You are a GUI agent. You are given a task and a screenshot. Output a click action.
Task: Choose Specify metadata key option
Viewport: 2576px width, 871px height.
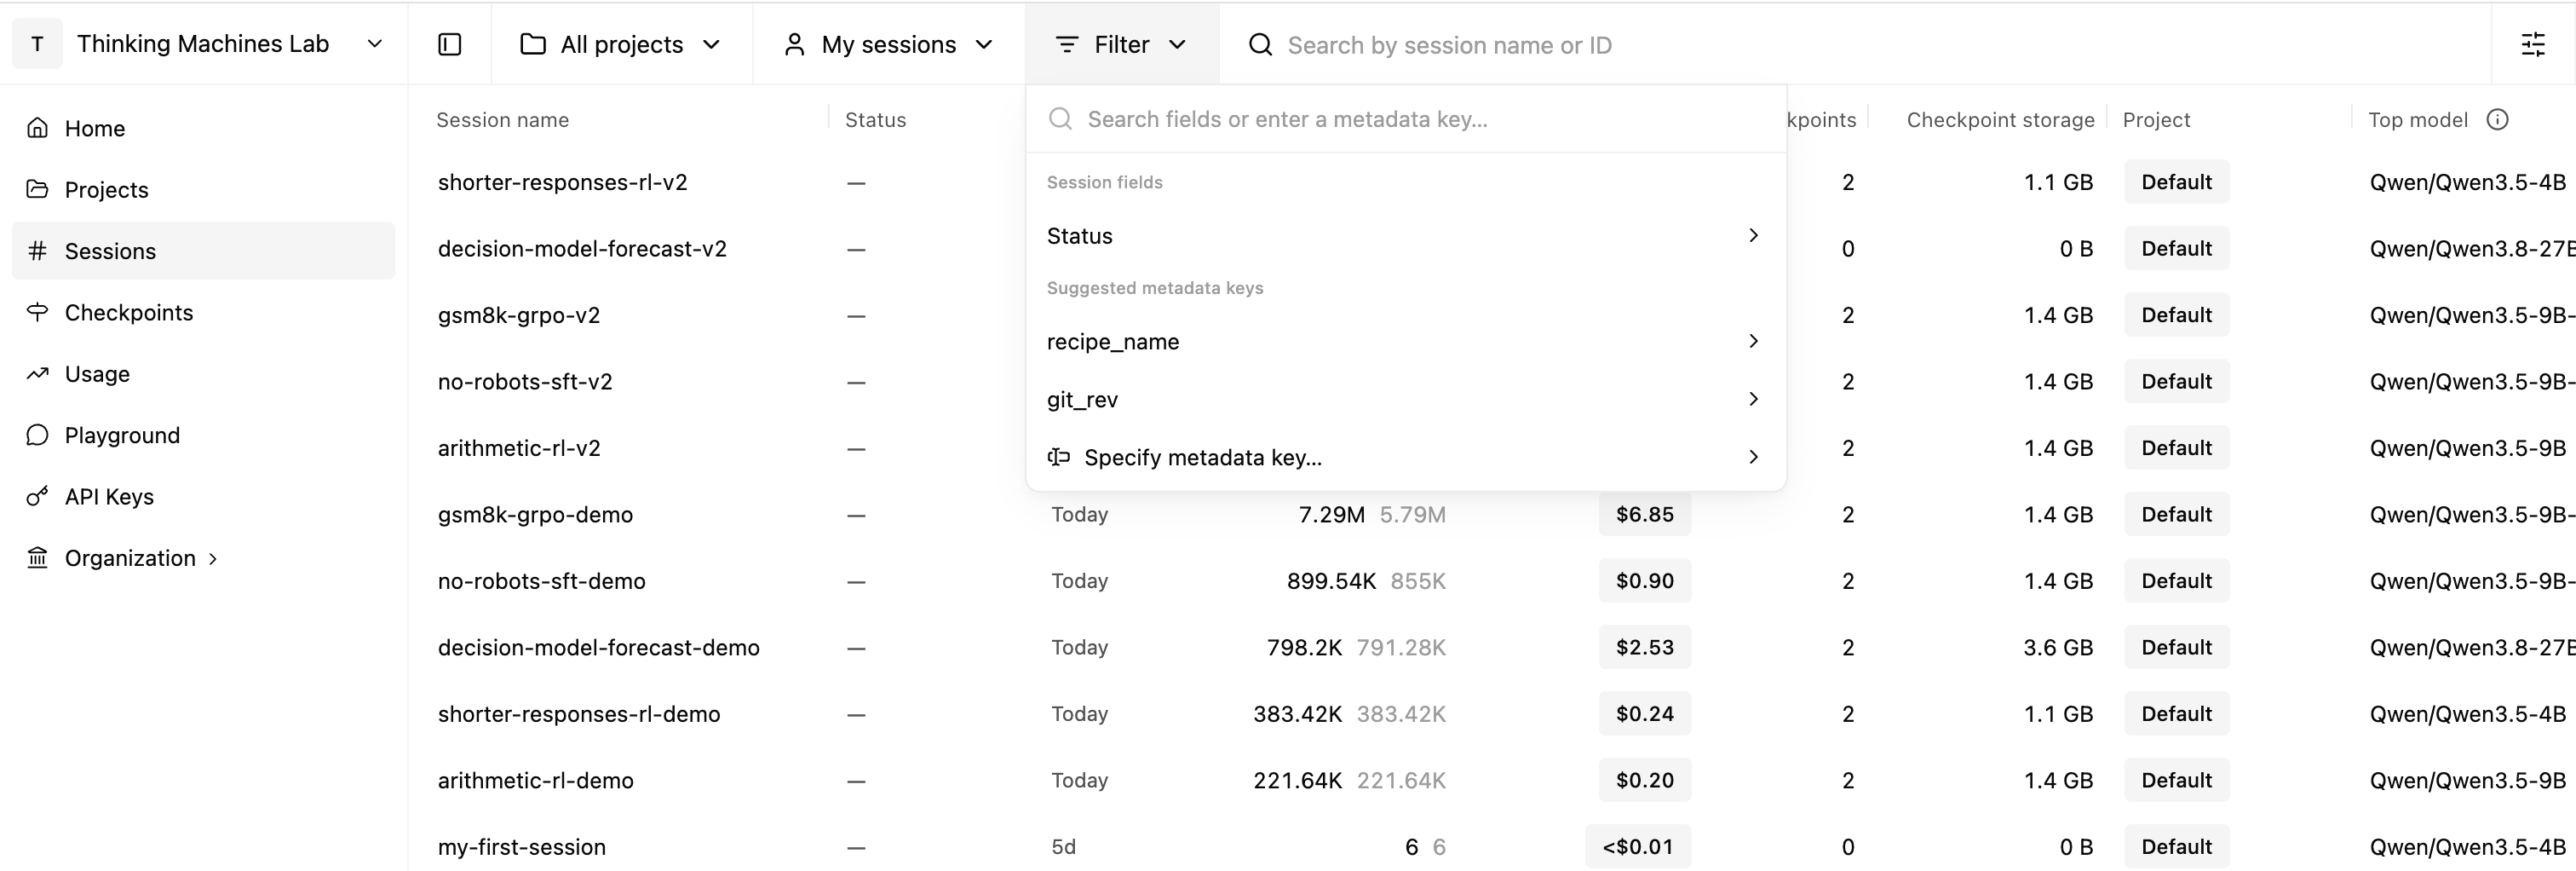pyautogui.click(x=1405, y=457)
